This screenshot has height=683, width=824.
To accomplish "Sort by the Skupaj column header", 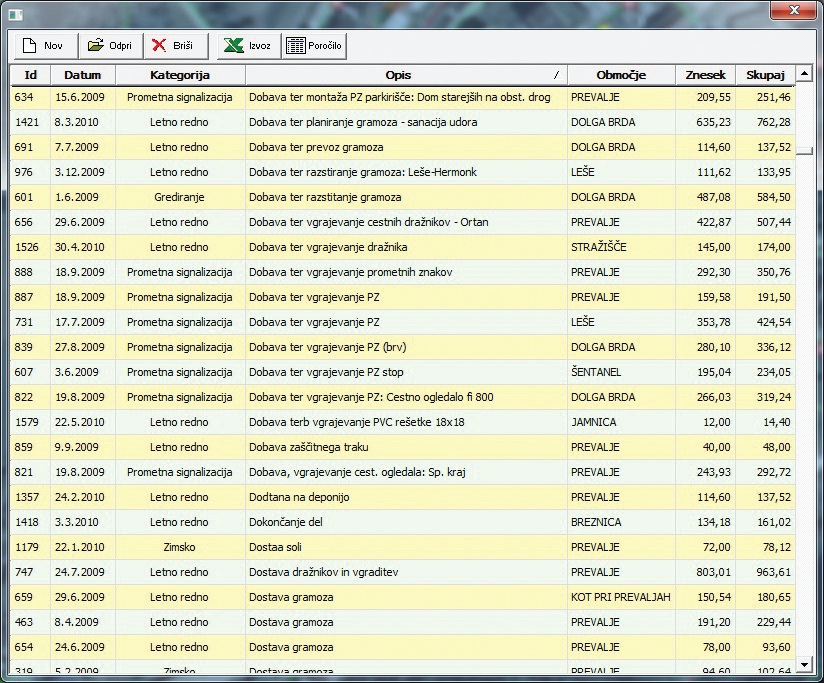I will tap(765, 75).
